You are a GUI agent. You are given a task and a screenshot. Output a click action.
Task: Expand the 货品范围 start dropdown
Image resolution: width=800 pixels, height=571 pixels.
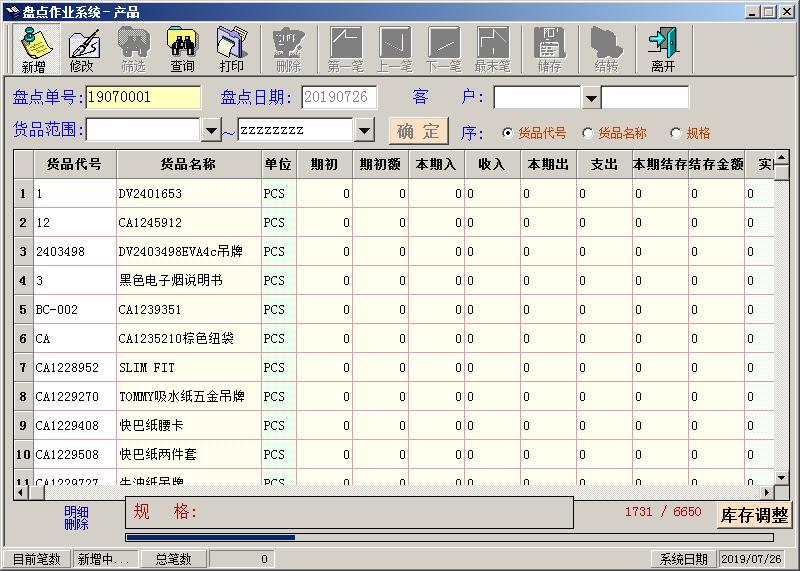[x=211, y=130]
